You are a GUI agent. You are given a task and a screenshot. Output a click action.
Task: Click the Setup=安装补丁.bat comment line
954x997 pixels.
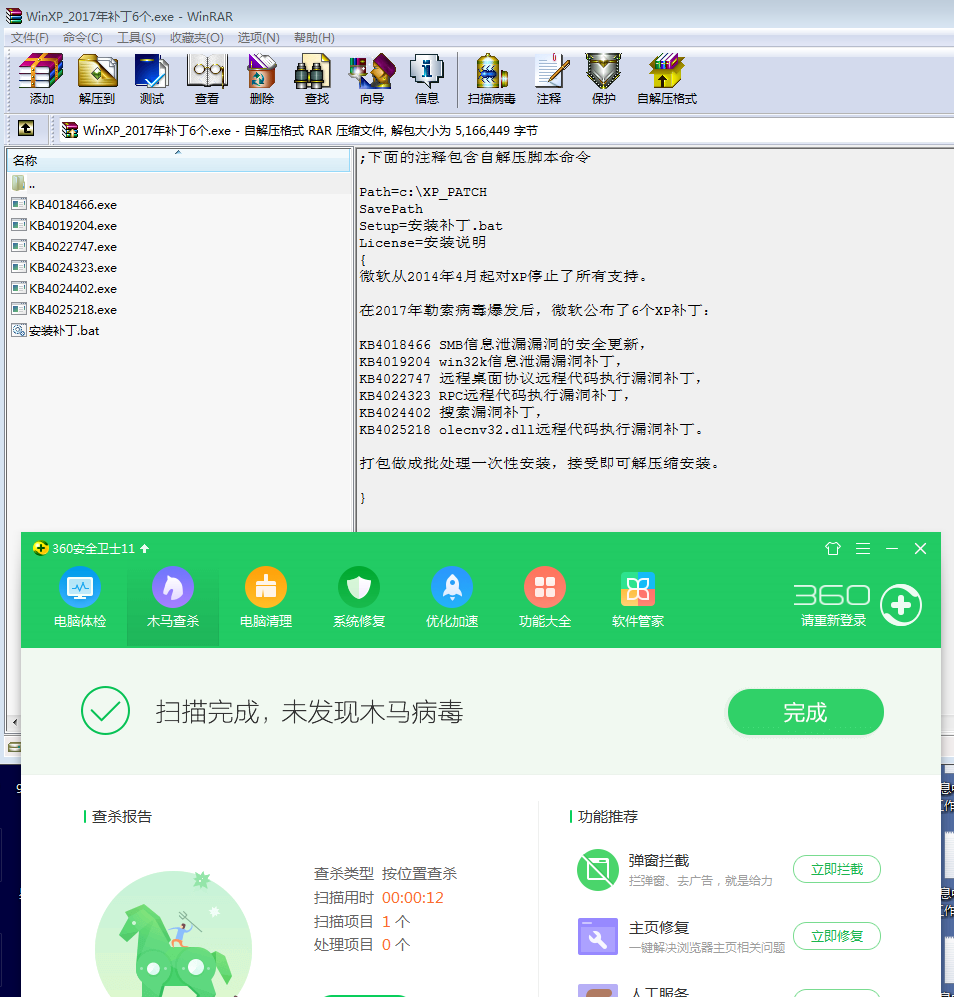pos(431,226)
